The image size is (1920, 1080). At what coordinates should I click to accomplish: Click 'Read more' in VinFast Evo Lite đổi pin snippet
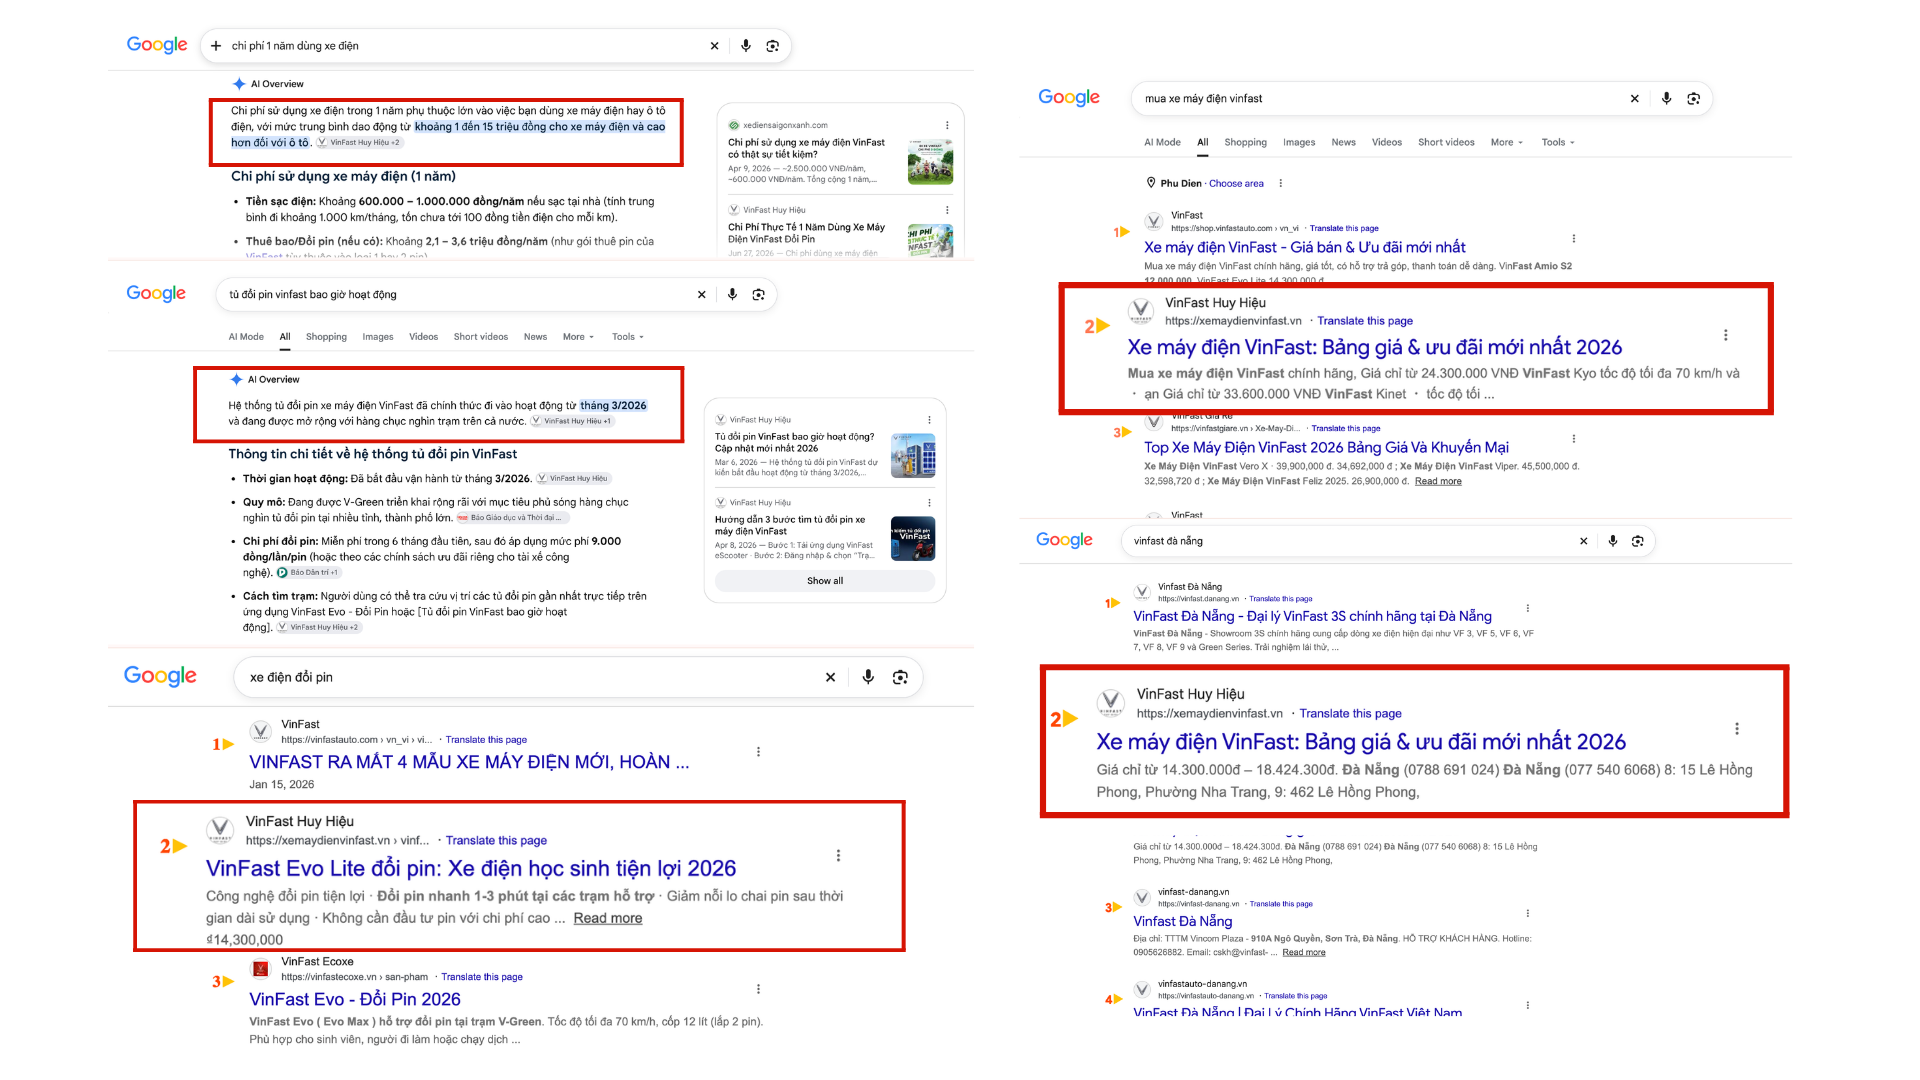[607, 918]
